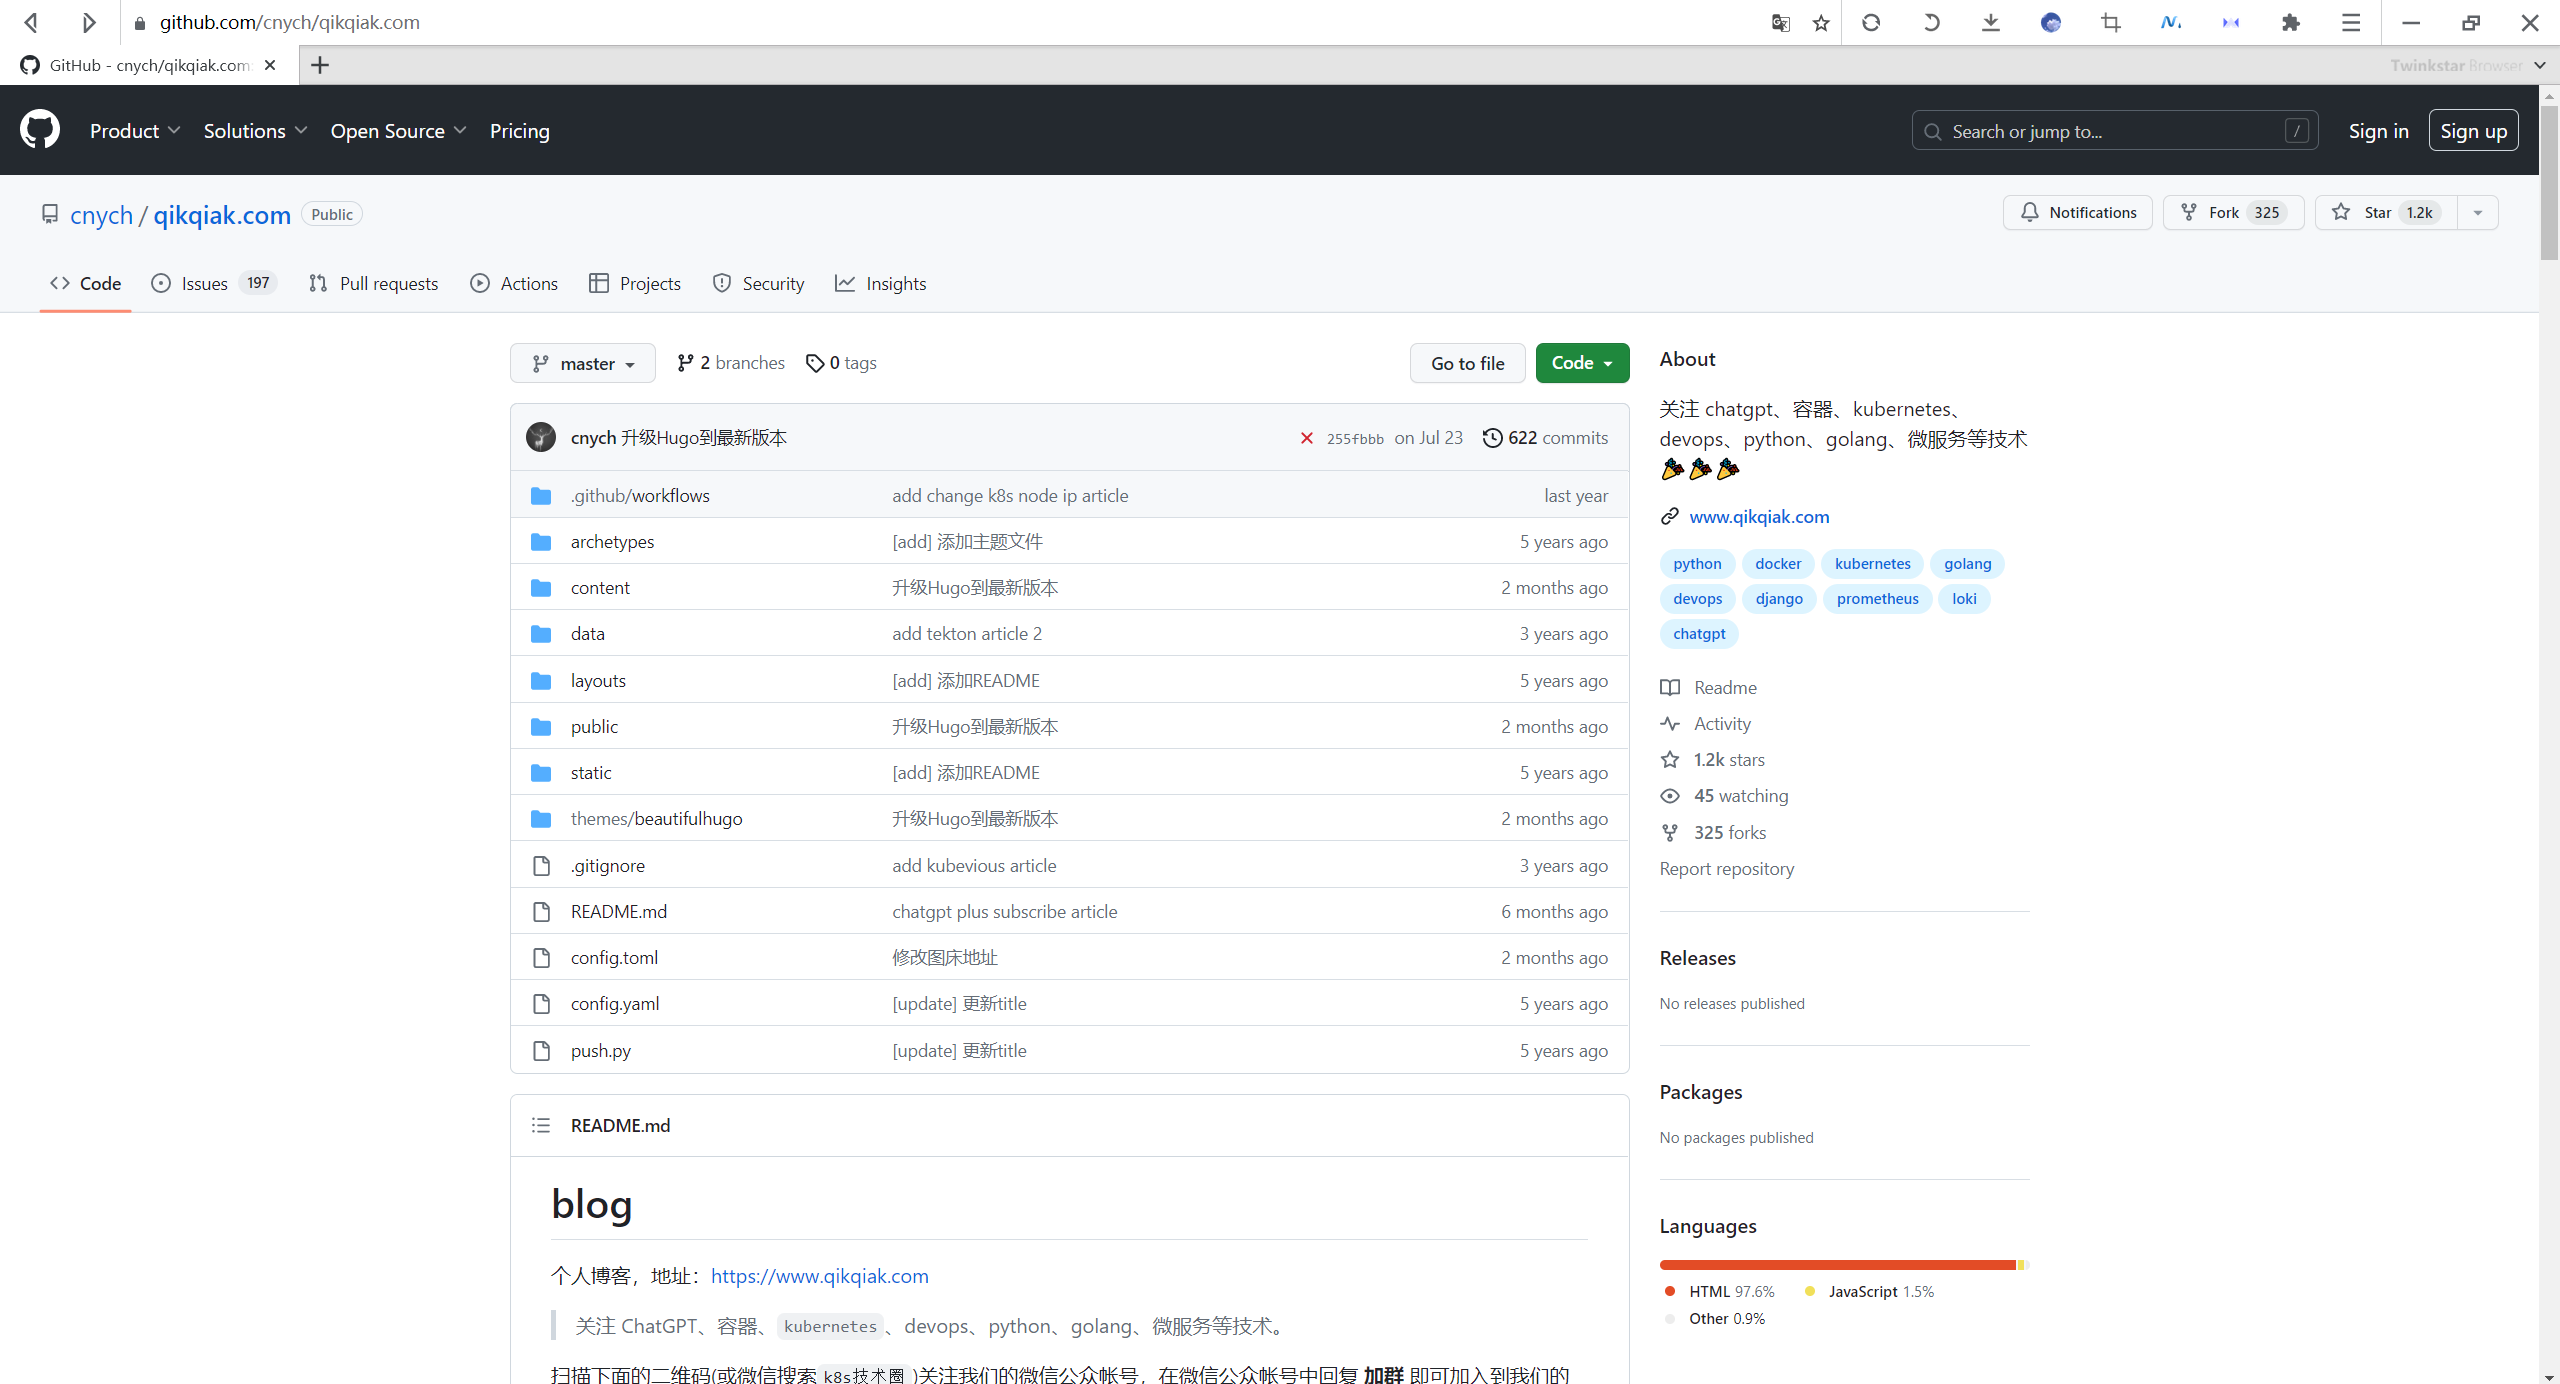Image resolution: width=2560 pixels, height=1384 pixels.
Task: Select the Code tab
Action: click(85, 283)
